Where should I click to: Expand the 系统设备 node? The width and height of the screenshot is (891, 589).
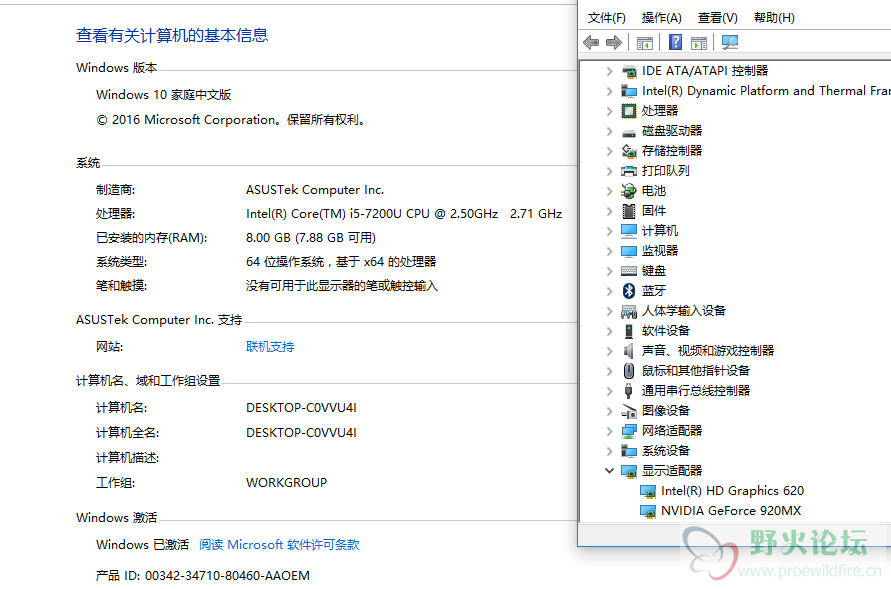(609, 451)
